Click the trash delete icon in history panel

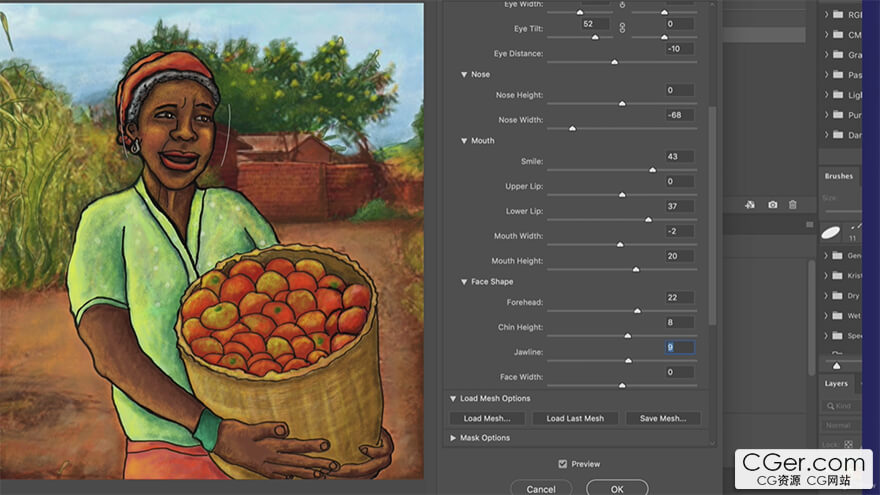(792, 205)
